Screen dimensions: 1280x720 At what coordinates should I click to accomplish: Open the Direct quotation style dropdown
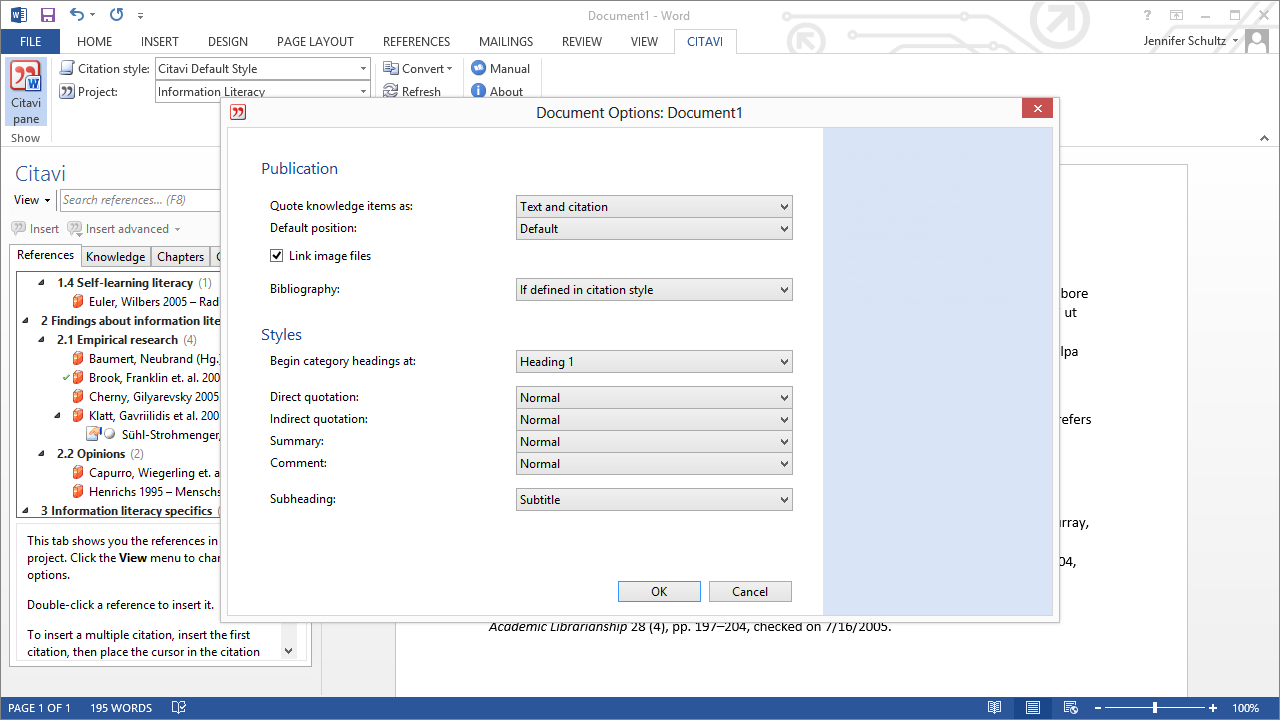tap(654, 398)
